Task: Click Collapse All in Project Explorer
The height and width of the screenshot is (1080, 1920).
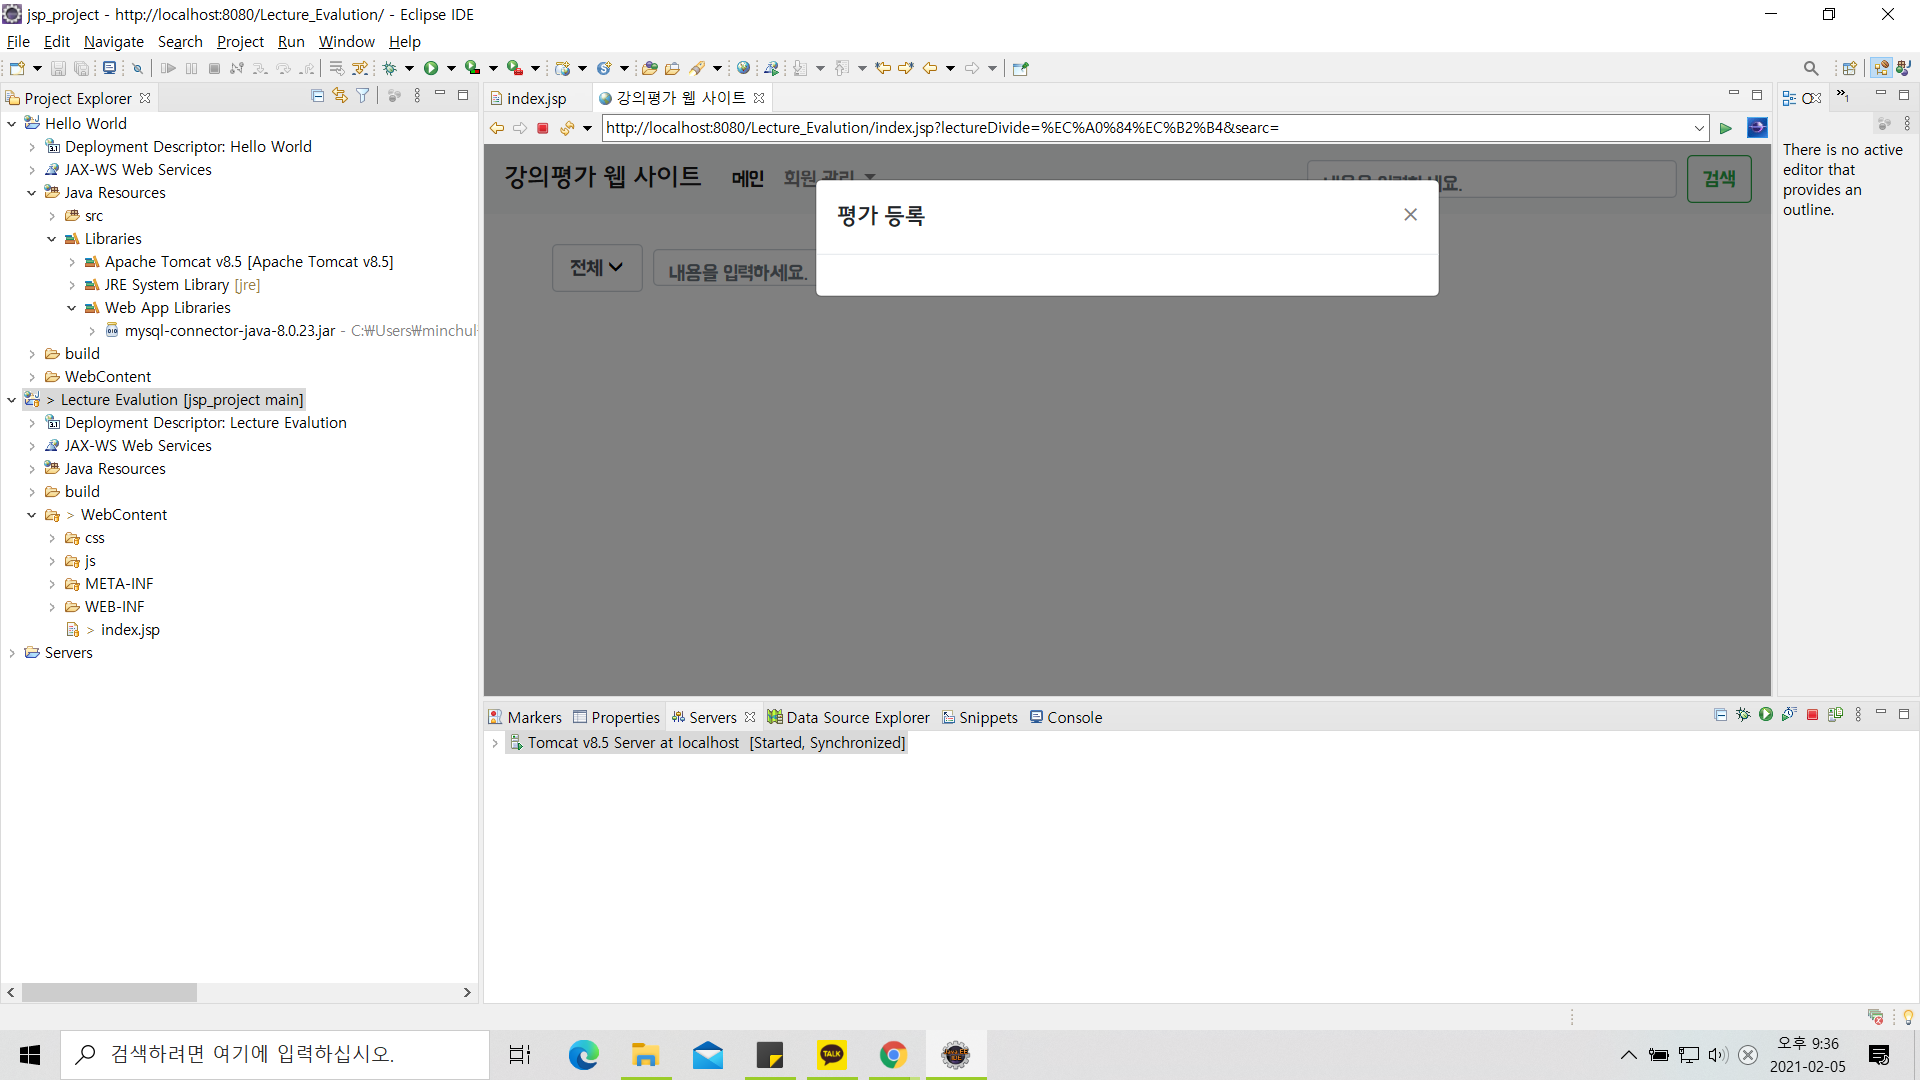Action: pos(317,96)
